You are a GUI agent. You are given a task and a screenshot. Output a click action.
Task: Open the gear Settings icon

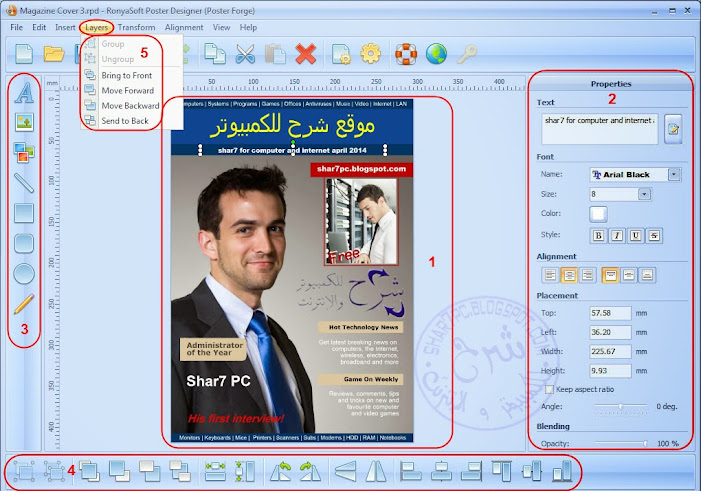[371, 54]
